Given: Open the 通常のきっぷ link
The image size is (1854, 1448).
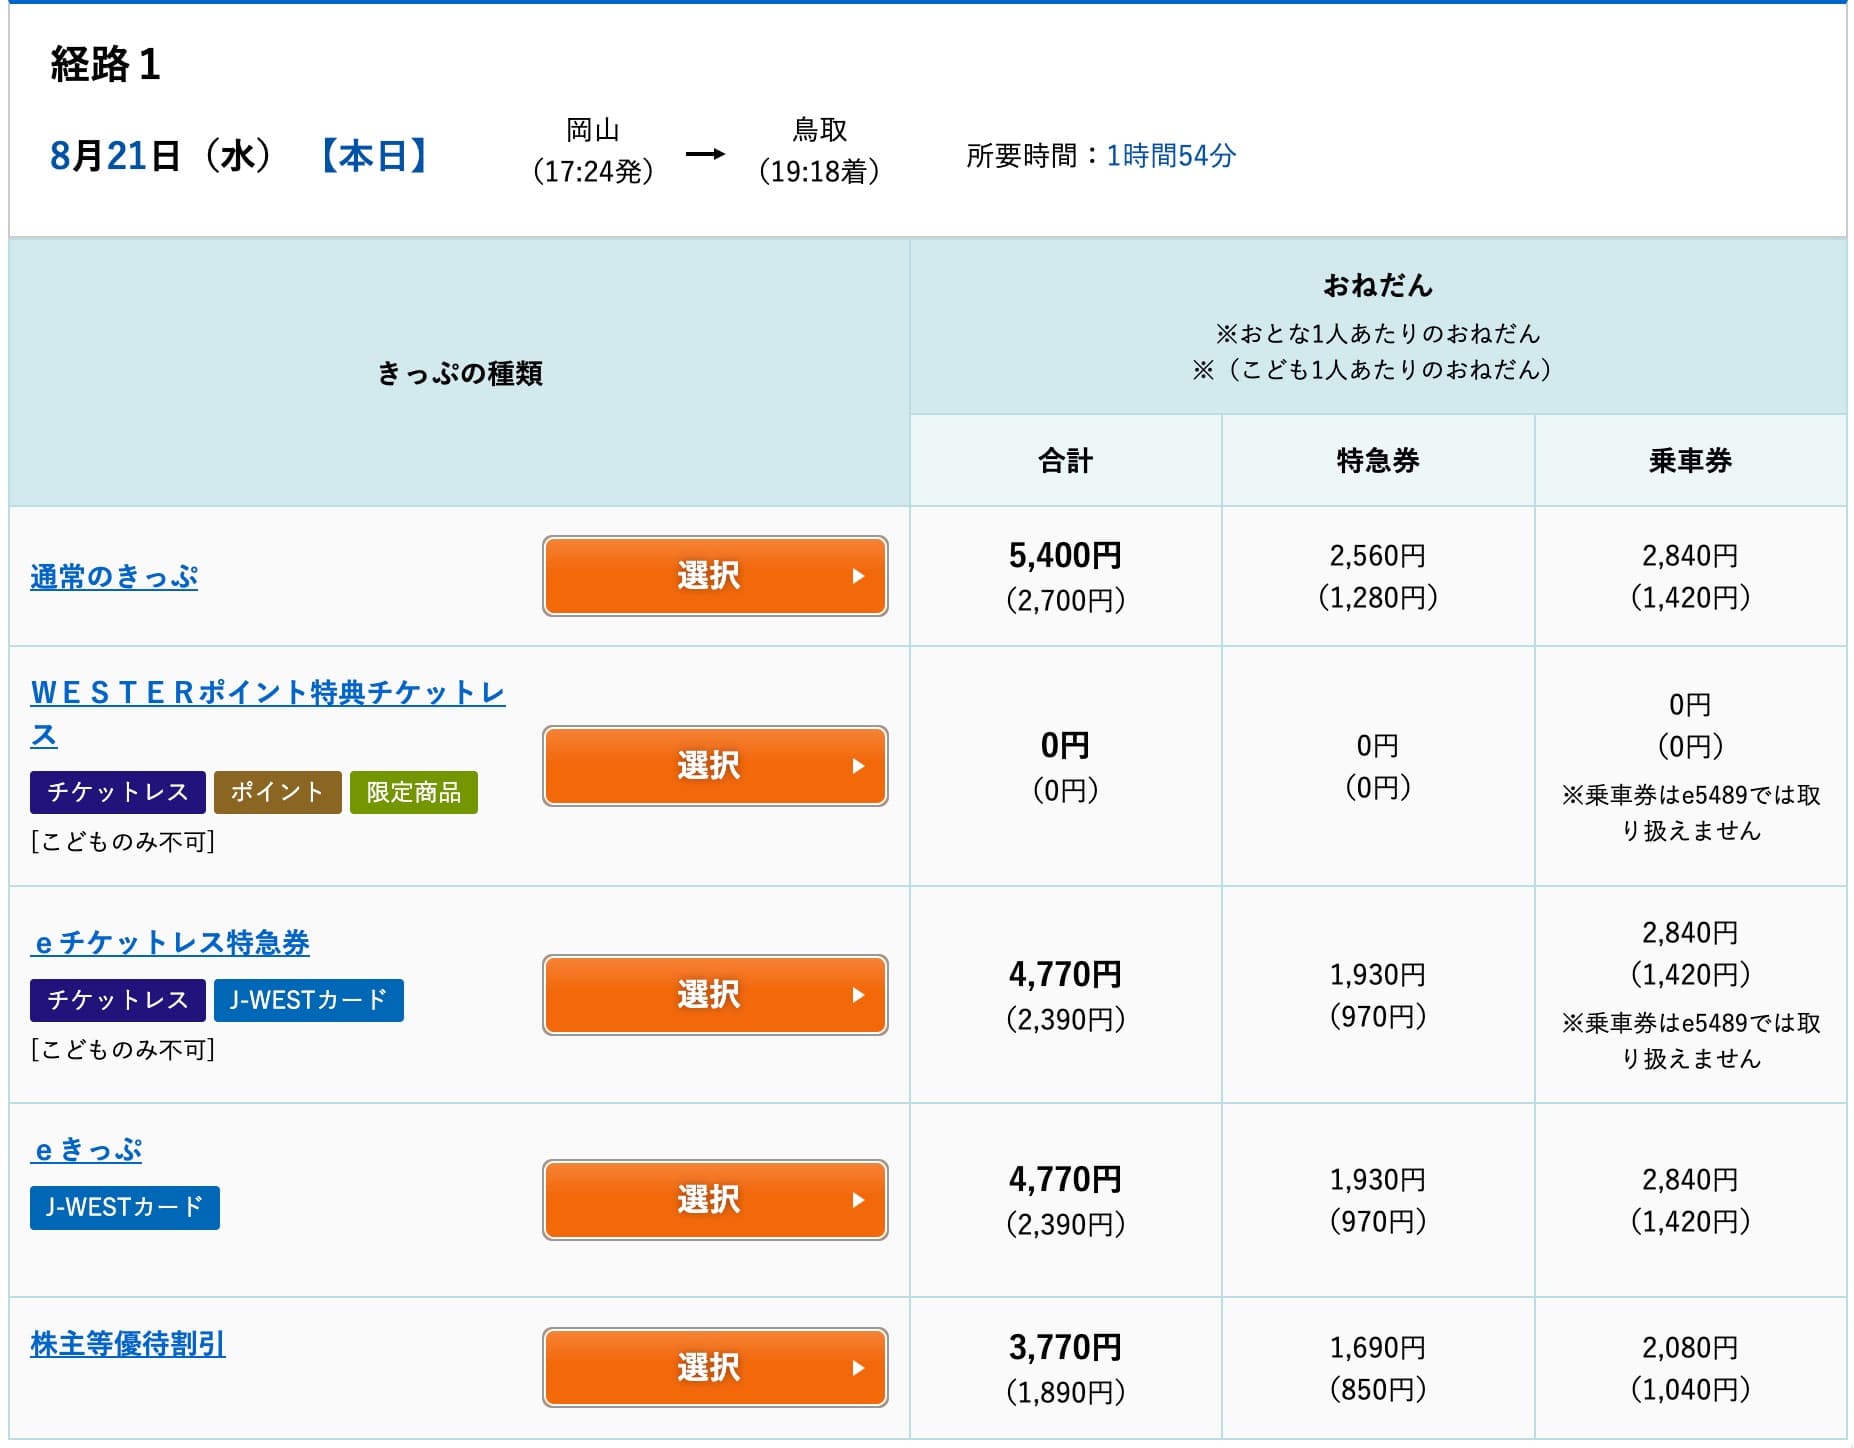Looking at the screenshot, I should pyautogui.click(x=114, y=577).
